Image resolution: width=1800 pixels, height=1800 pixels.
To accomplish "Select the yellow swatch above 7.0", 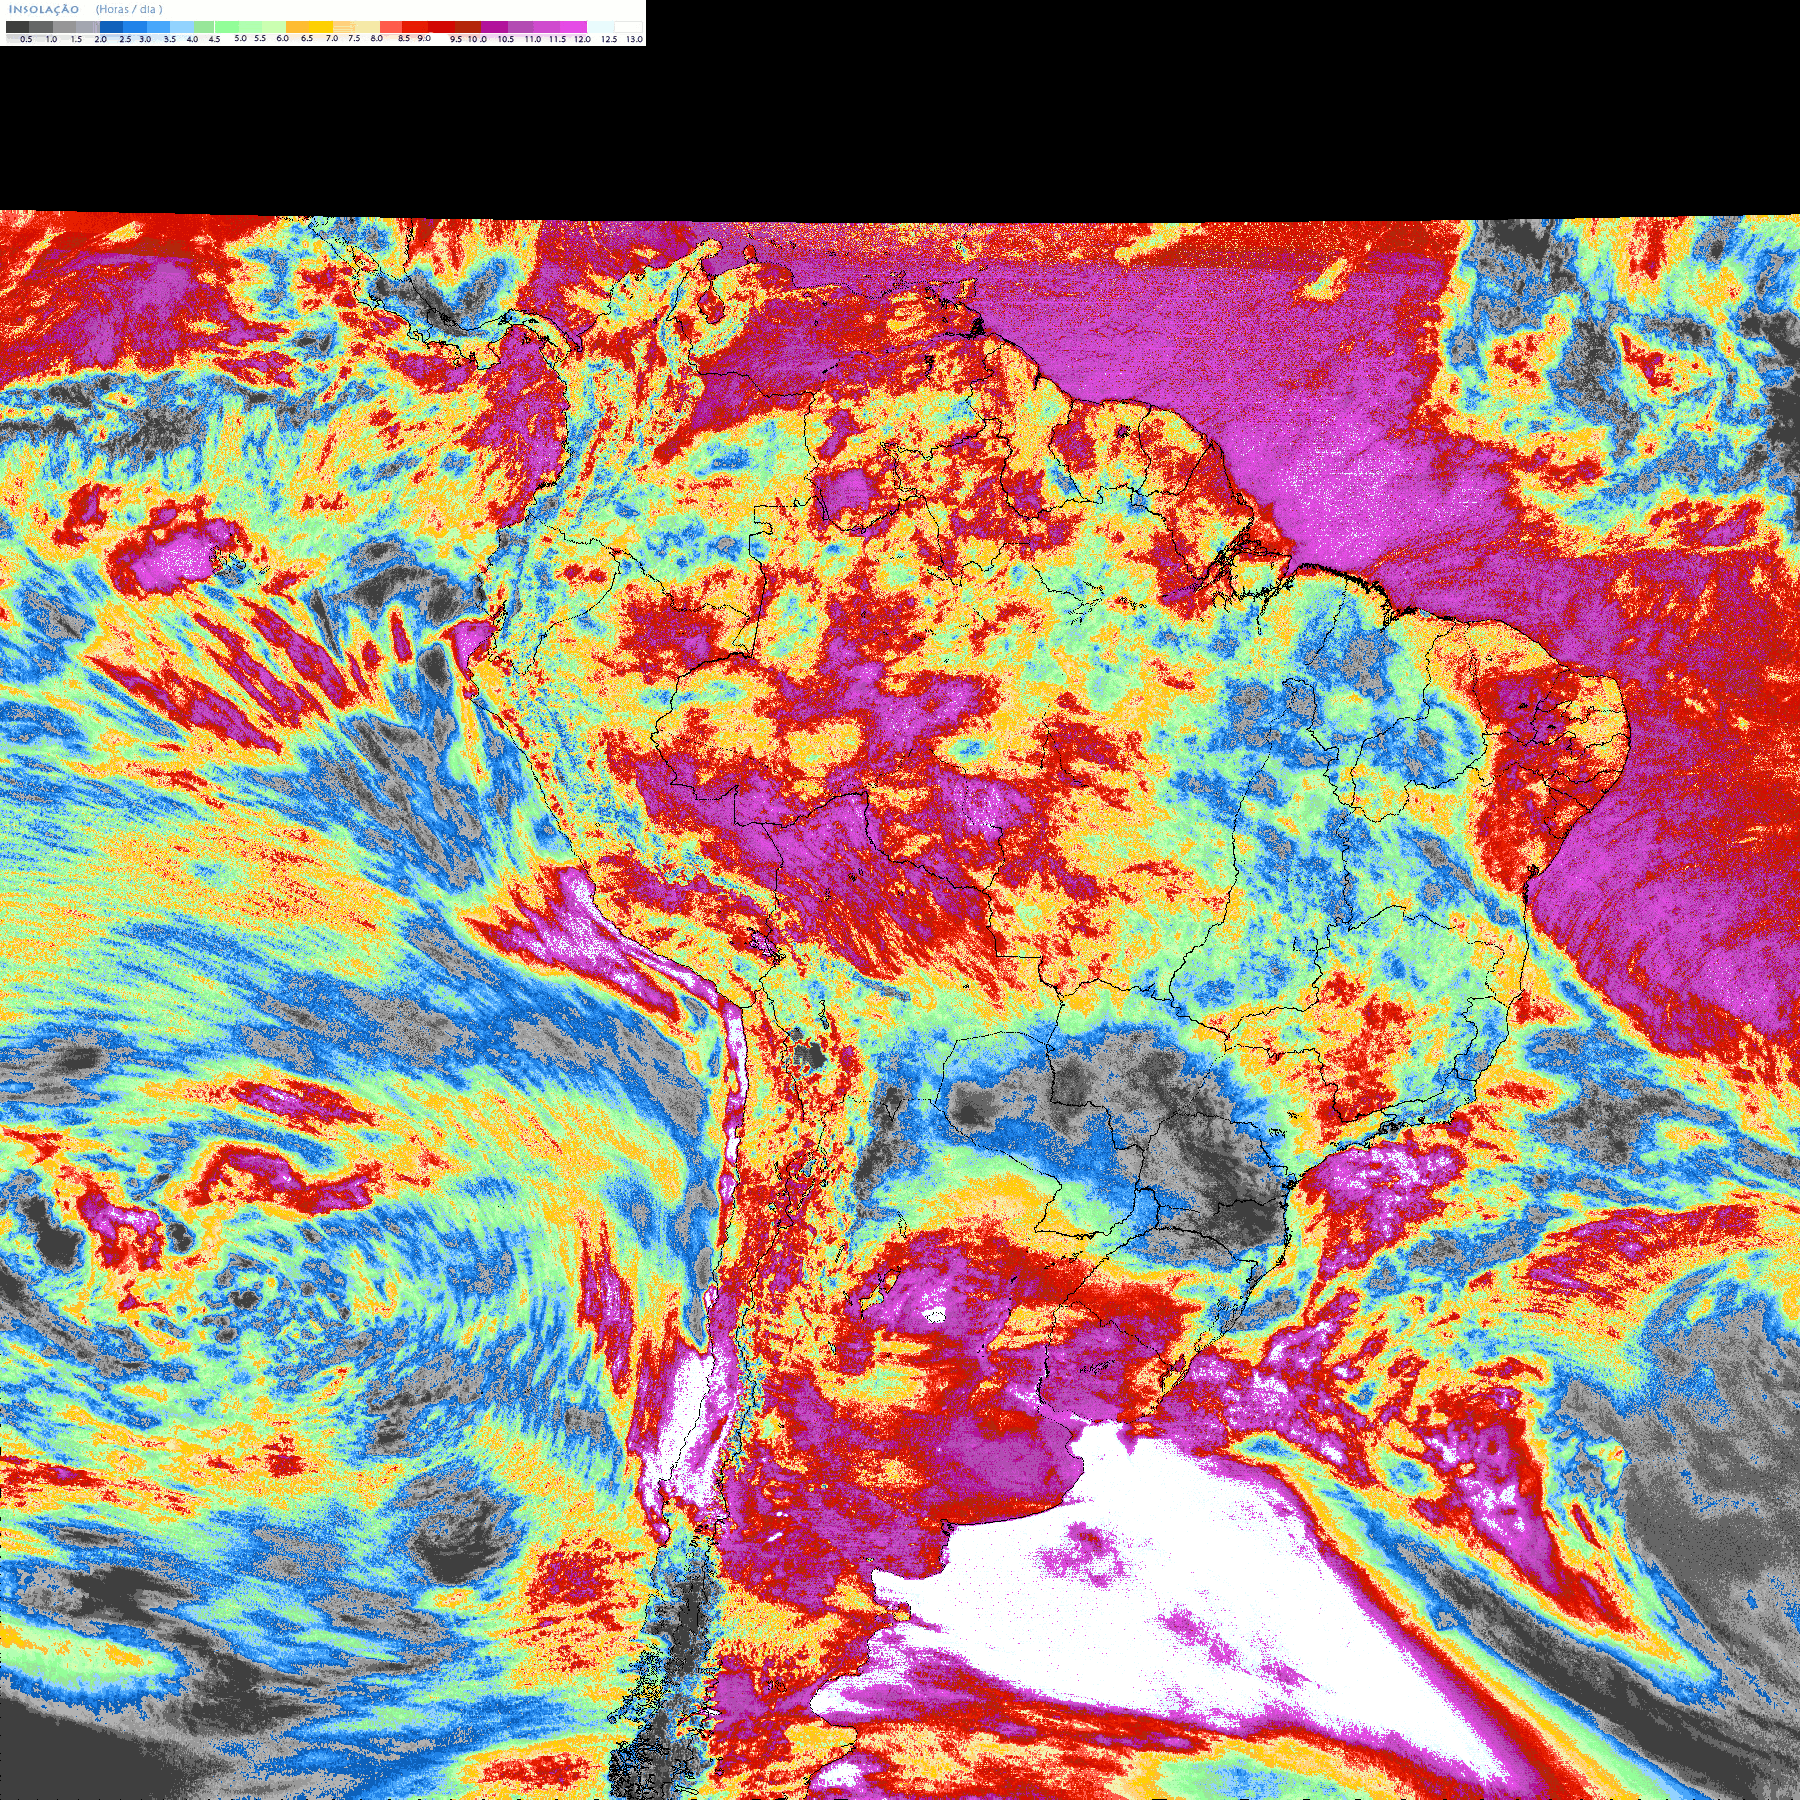I will coord(321,27).
